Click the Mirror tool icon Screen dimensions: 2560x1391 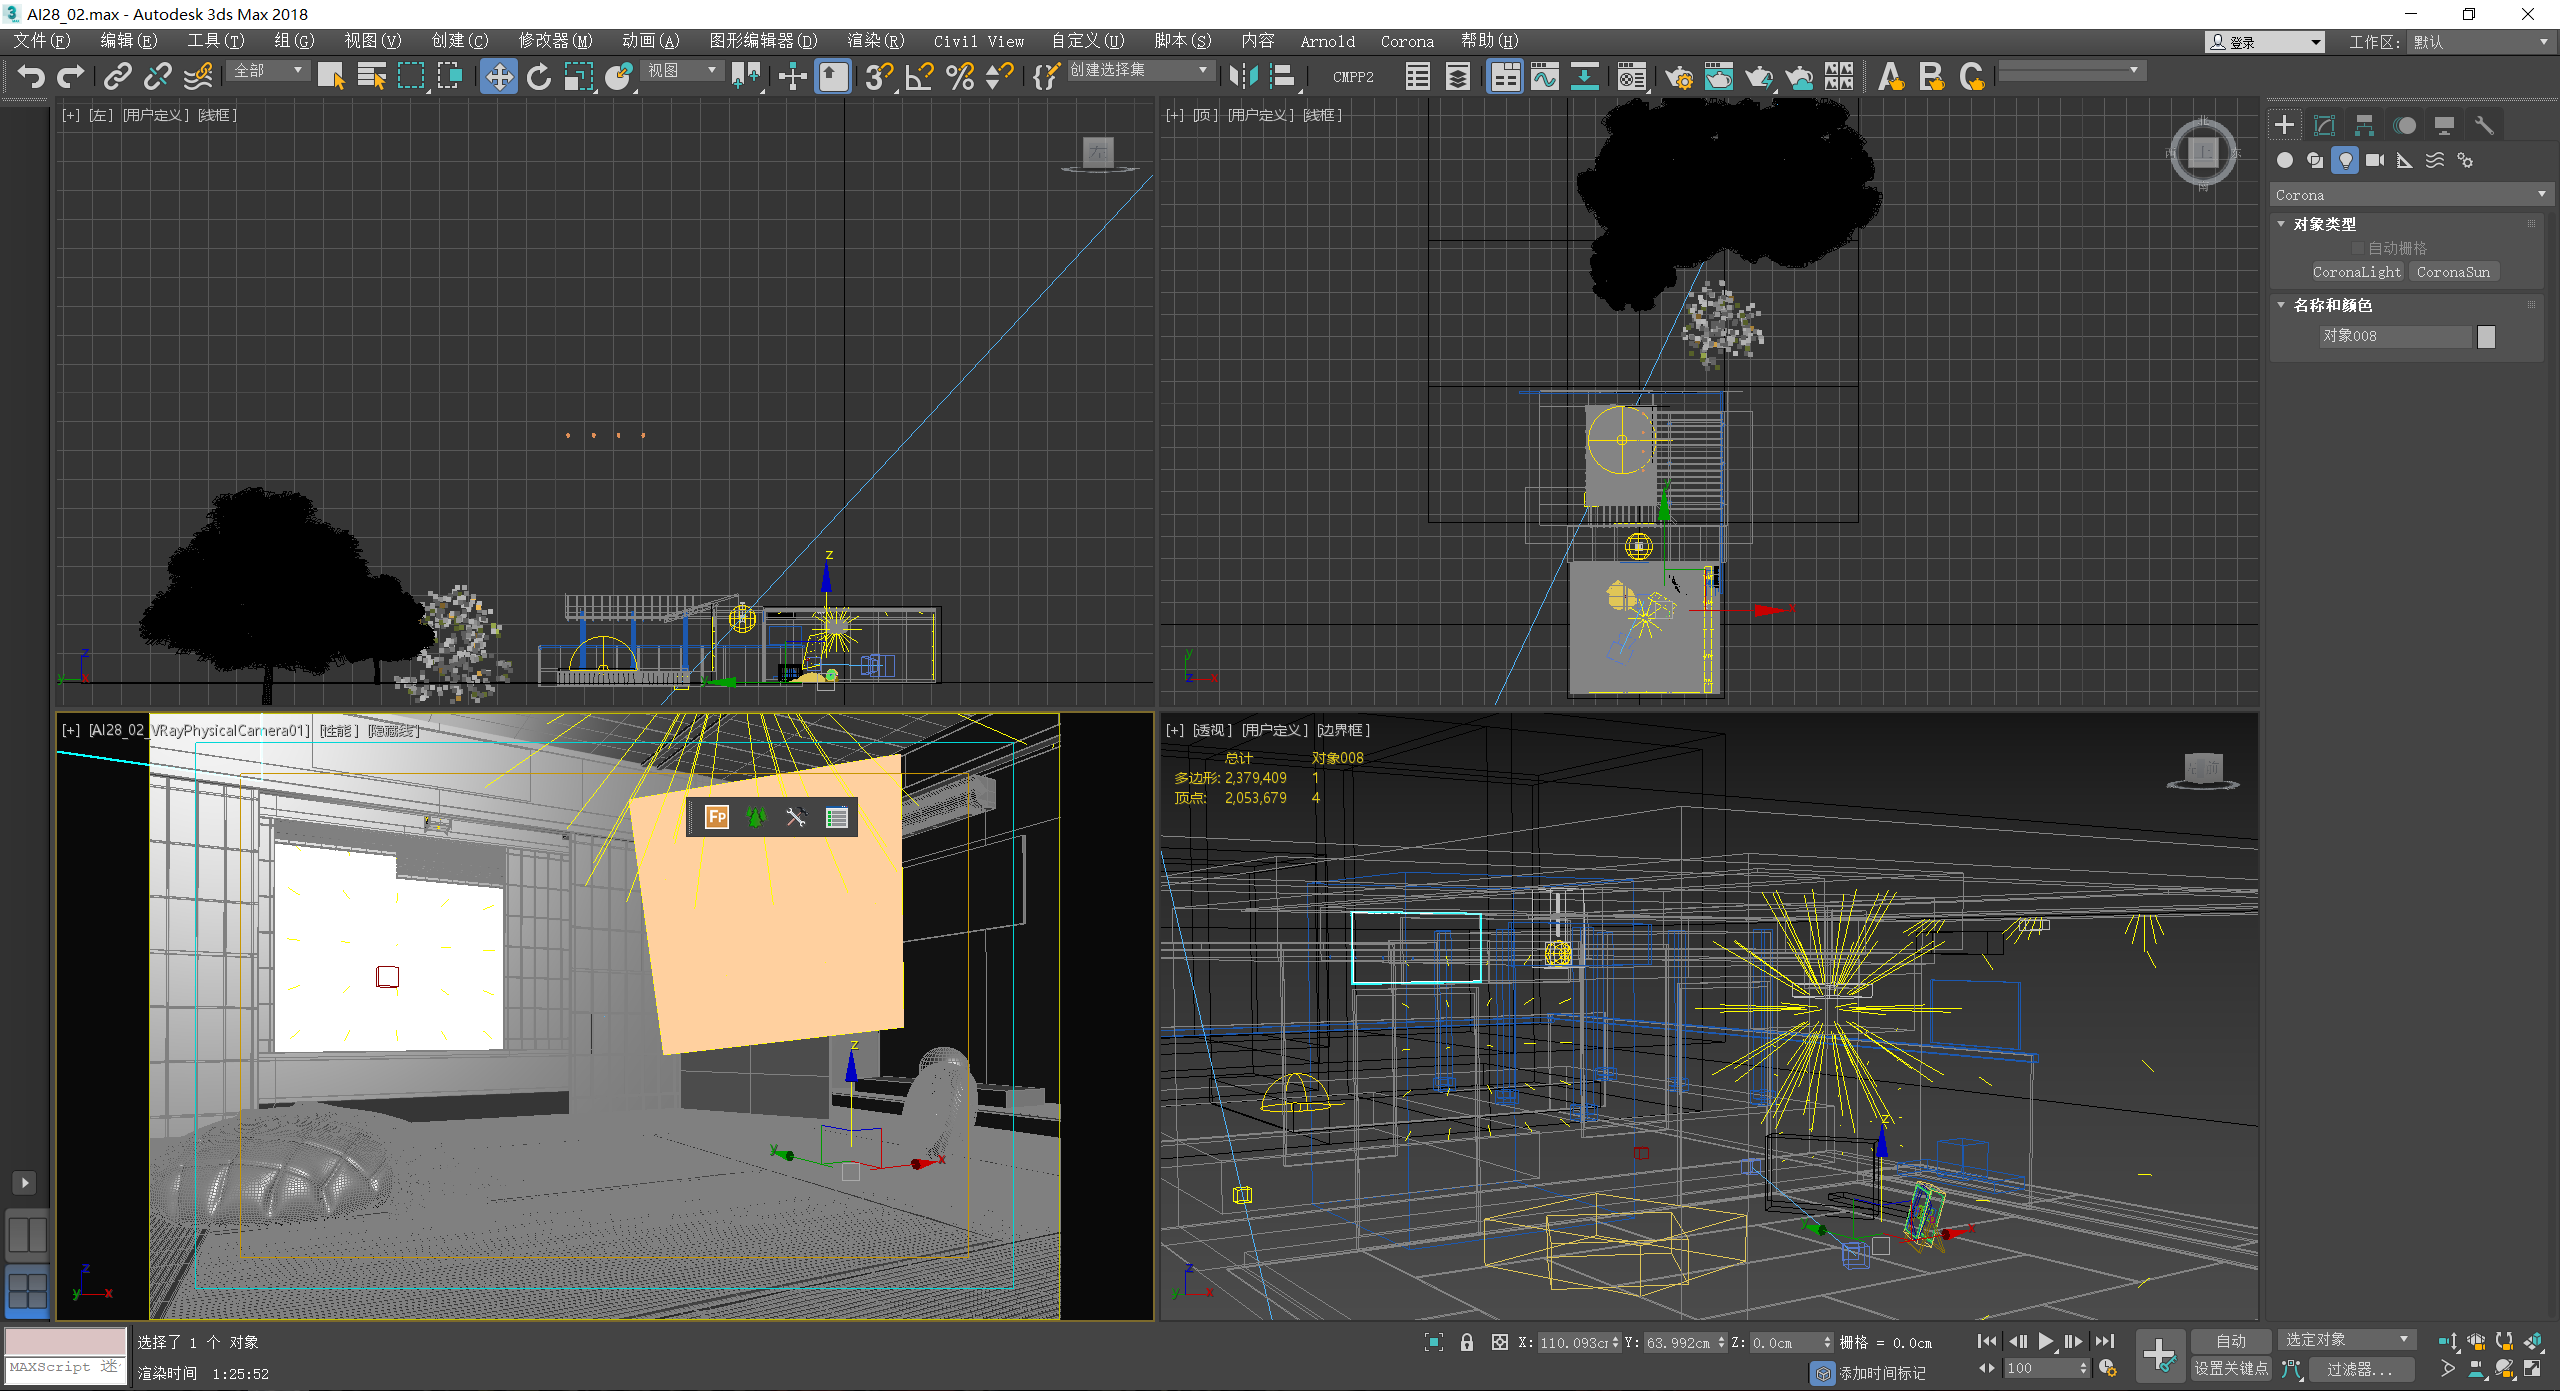1243,76
